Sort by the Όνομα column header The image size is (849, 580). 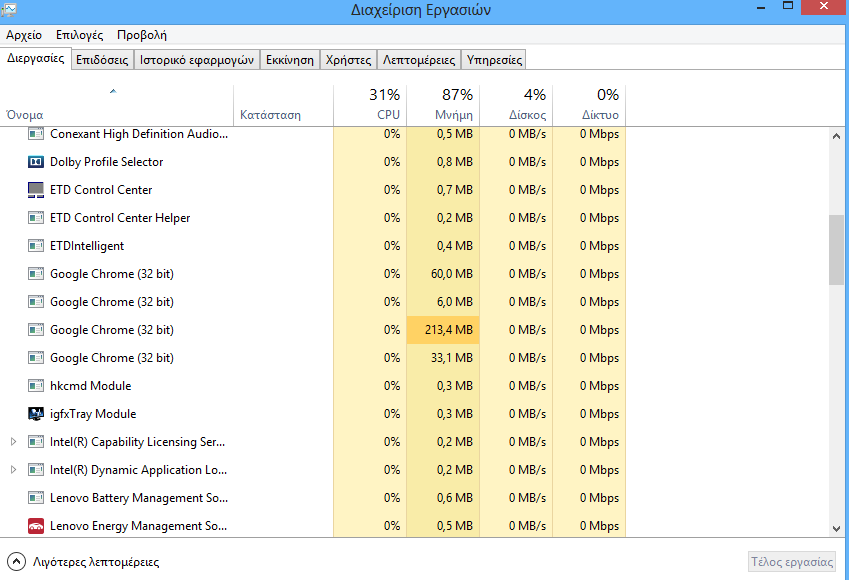[x=117, y=106]
